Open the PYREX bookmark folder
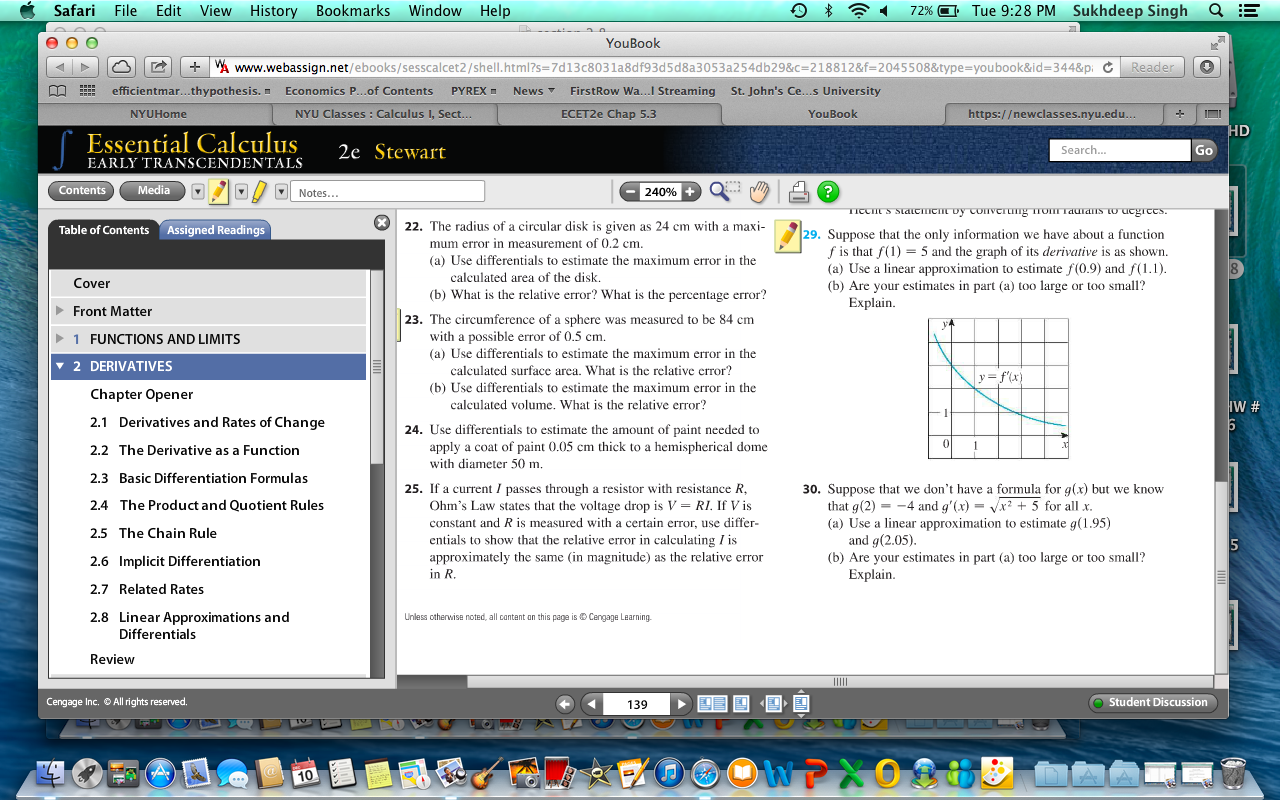 [x=474, y=91]
